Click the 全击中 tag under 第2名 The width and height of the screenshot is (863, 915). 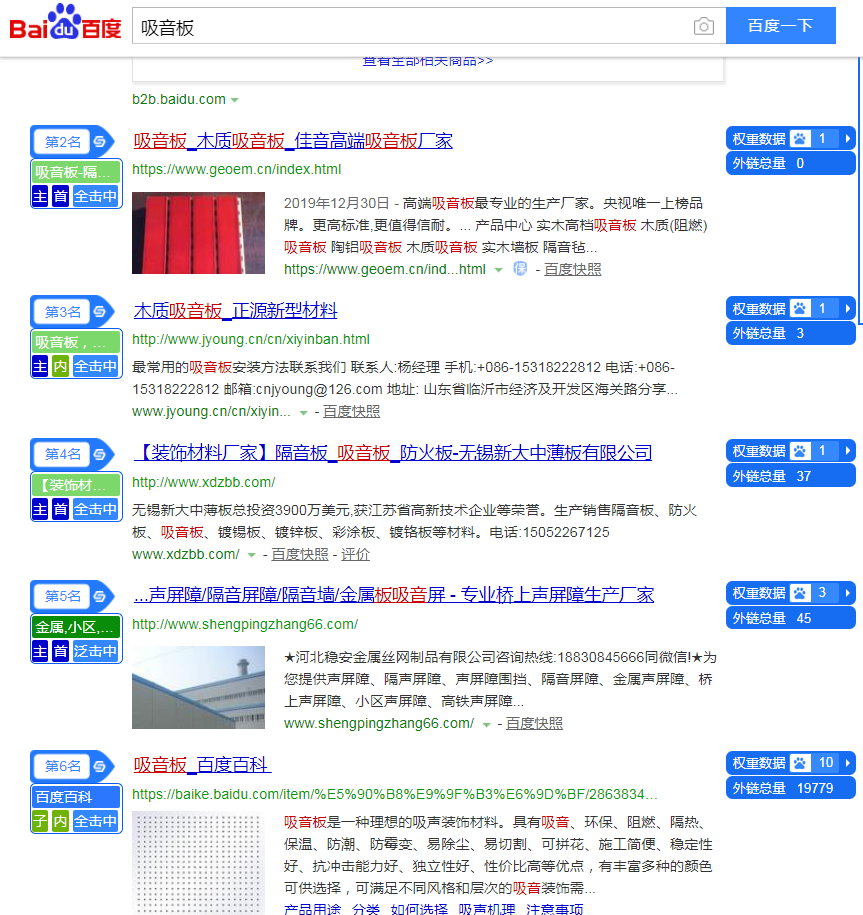[96, 197]
